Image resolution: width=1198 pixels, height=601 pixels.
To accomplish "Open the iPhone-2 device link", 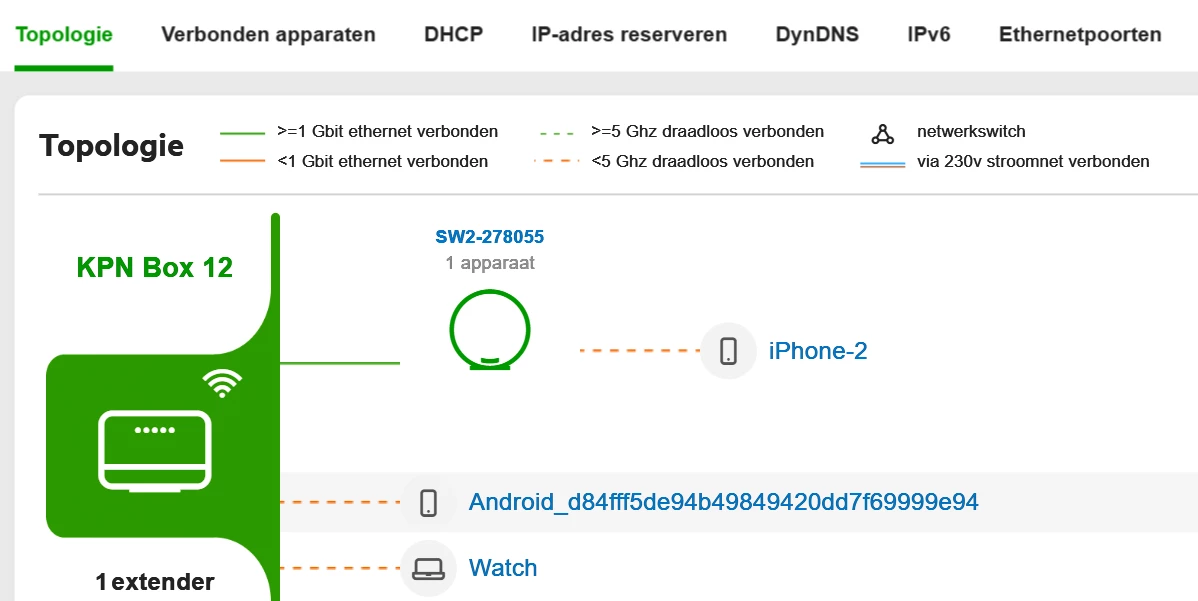I will 818,351.
